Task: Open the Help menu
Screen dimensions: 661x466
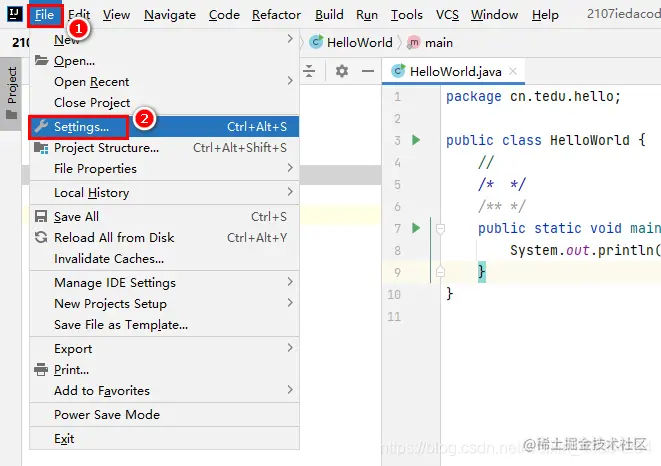Action: [x=545, y=15]
